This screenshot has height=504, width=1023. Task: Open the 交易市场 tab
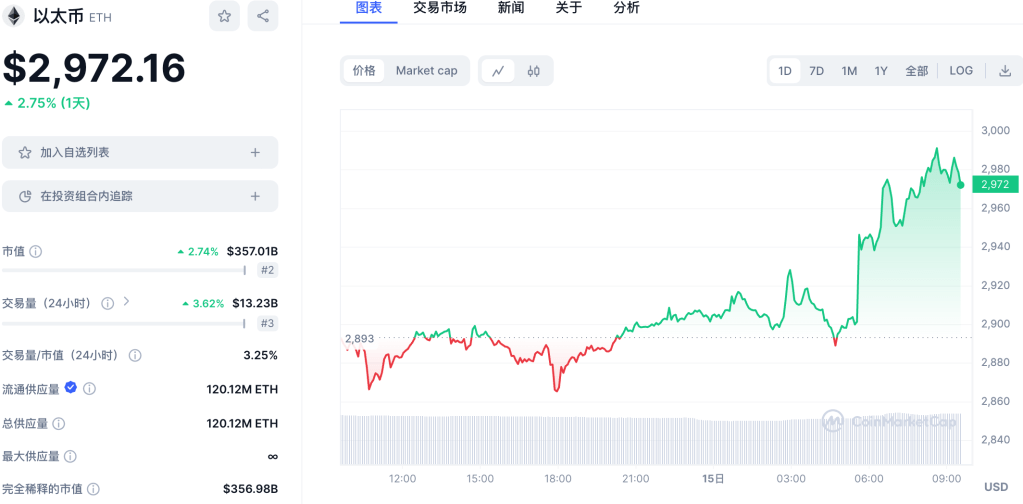439,8
